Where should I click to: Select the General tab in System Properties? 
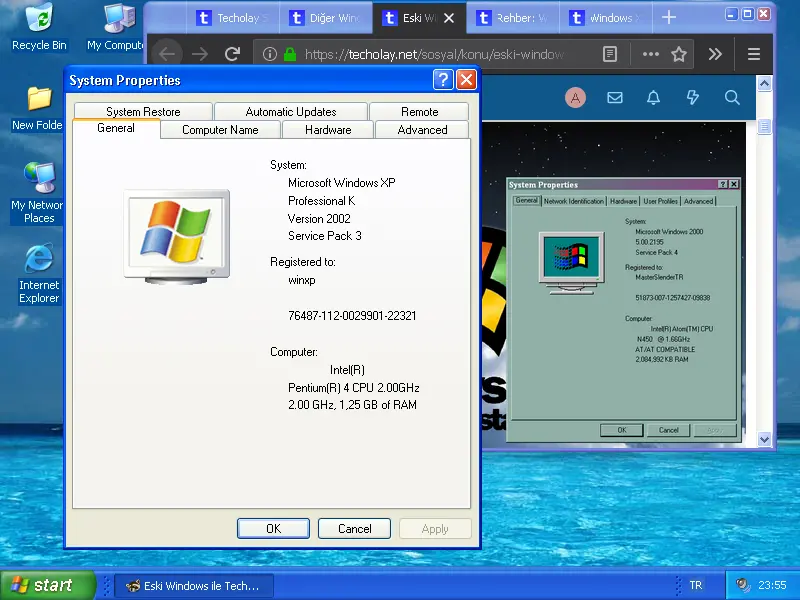116,128
